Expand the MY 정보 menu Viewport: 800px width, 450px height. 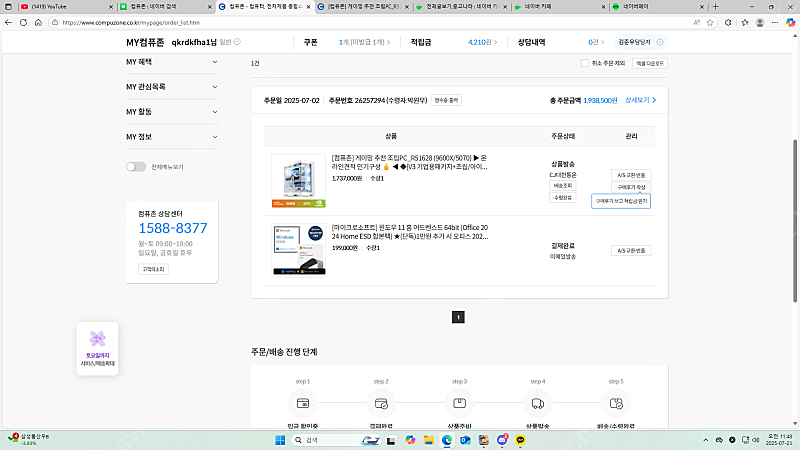(171, 137)
